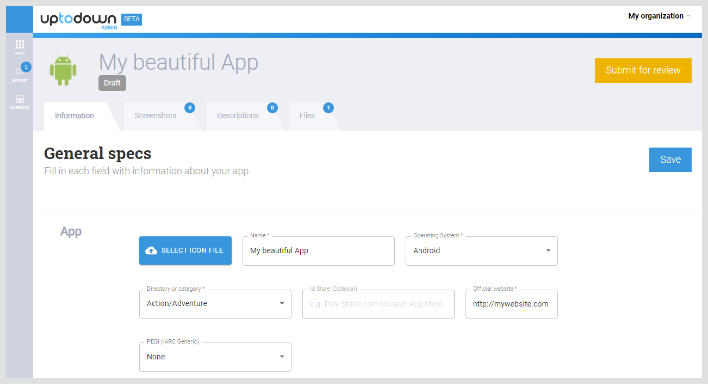Focus the Id Store optional field
The height and width of the screenshot is (384, 708).
378,304
